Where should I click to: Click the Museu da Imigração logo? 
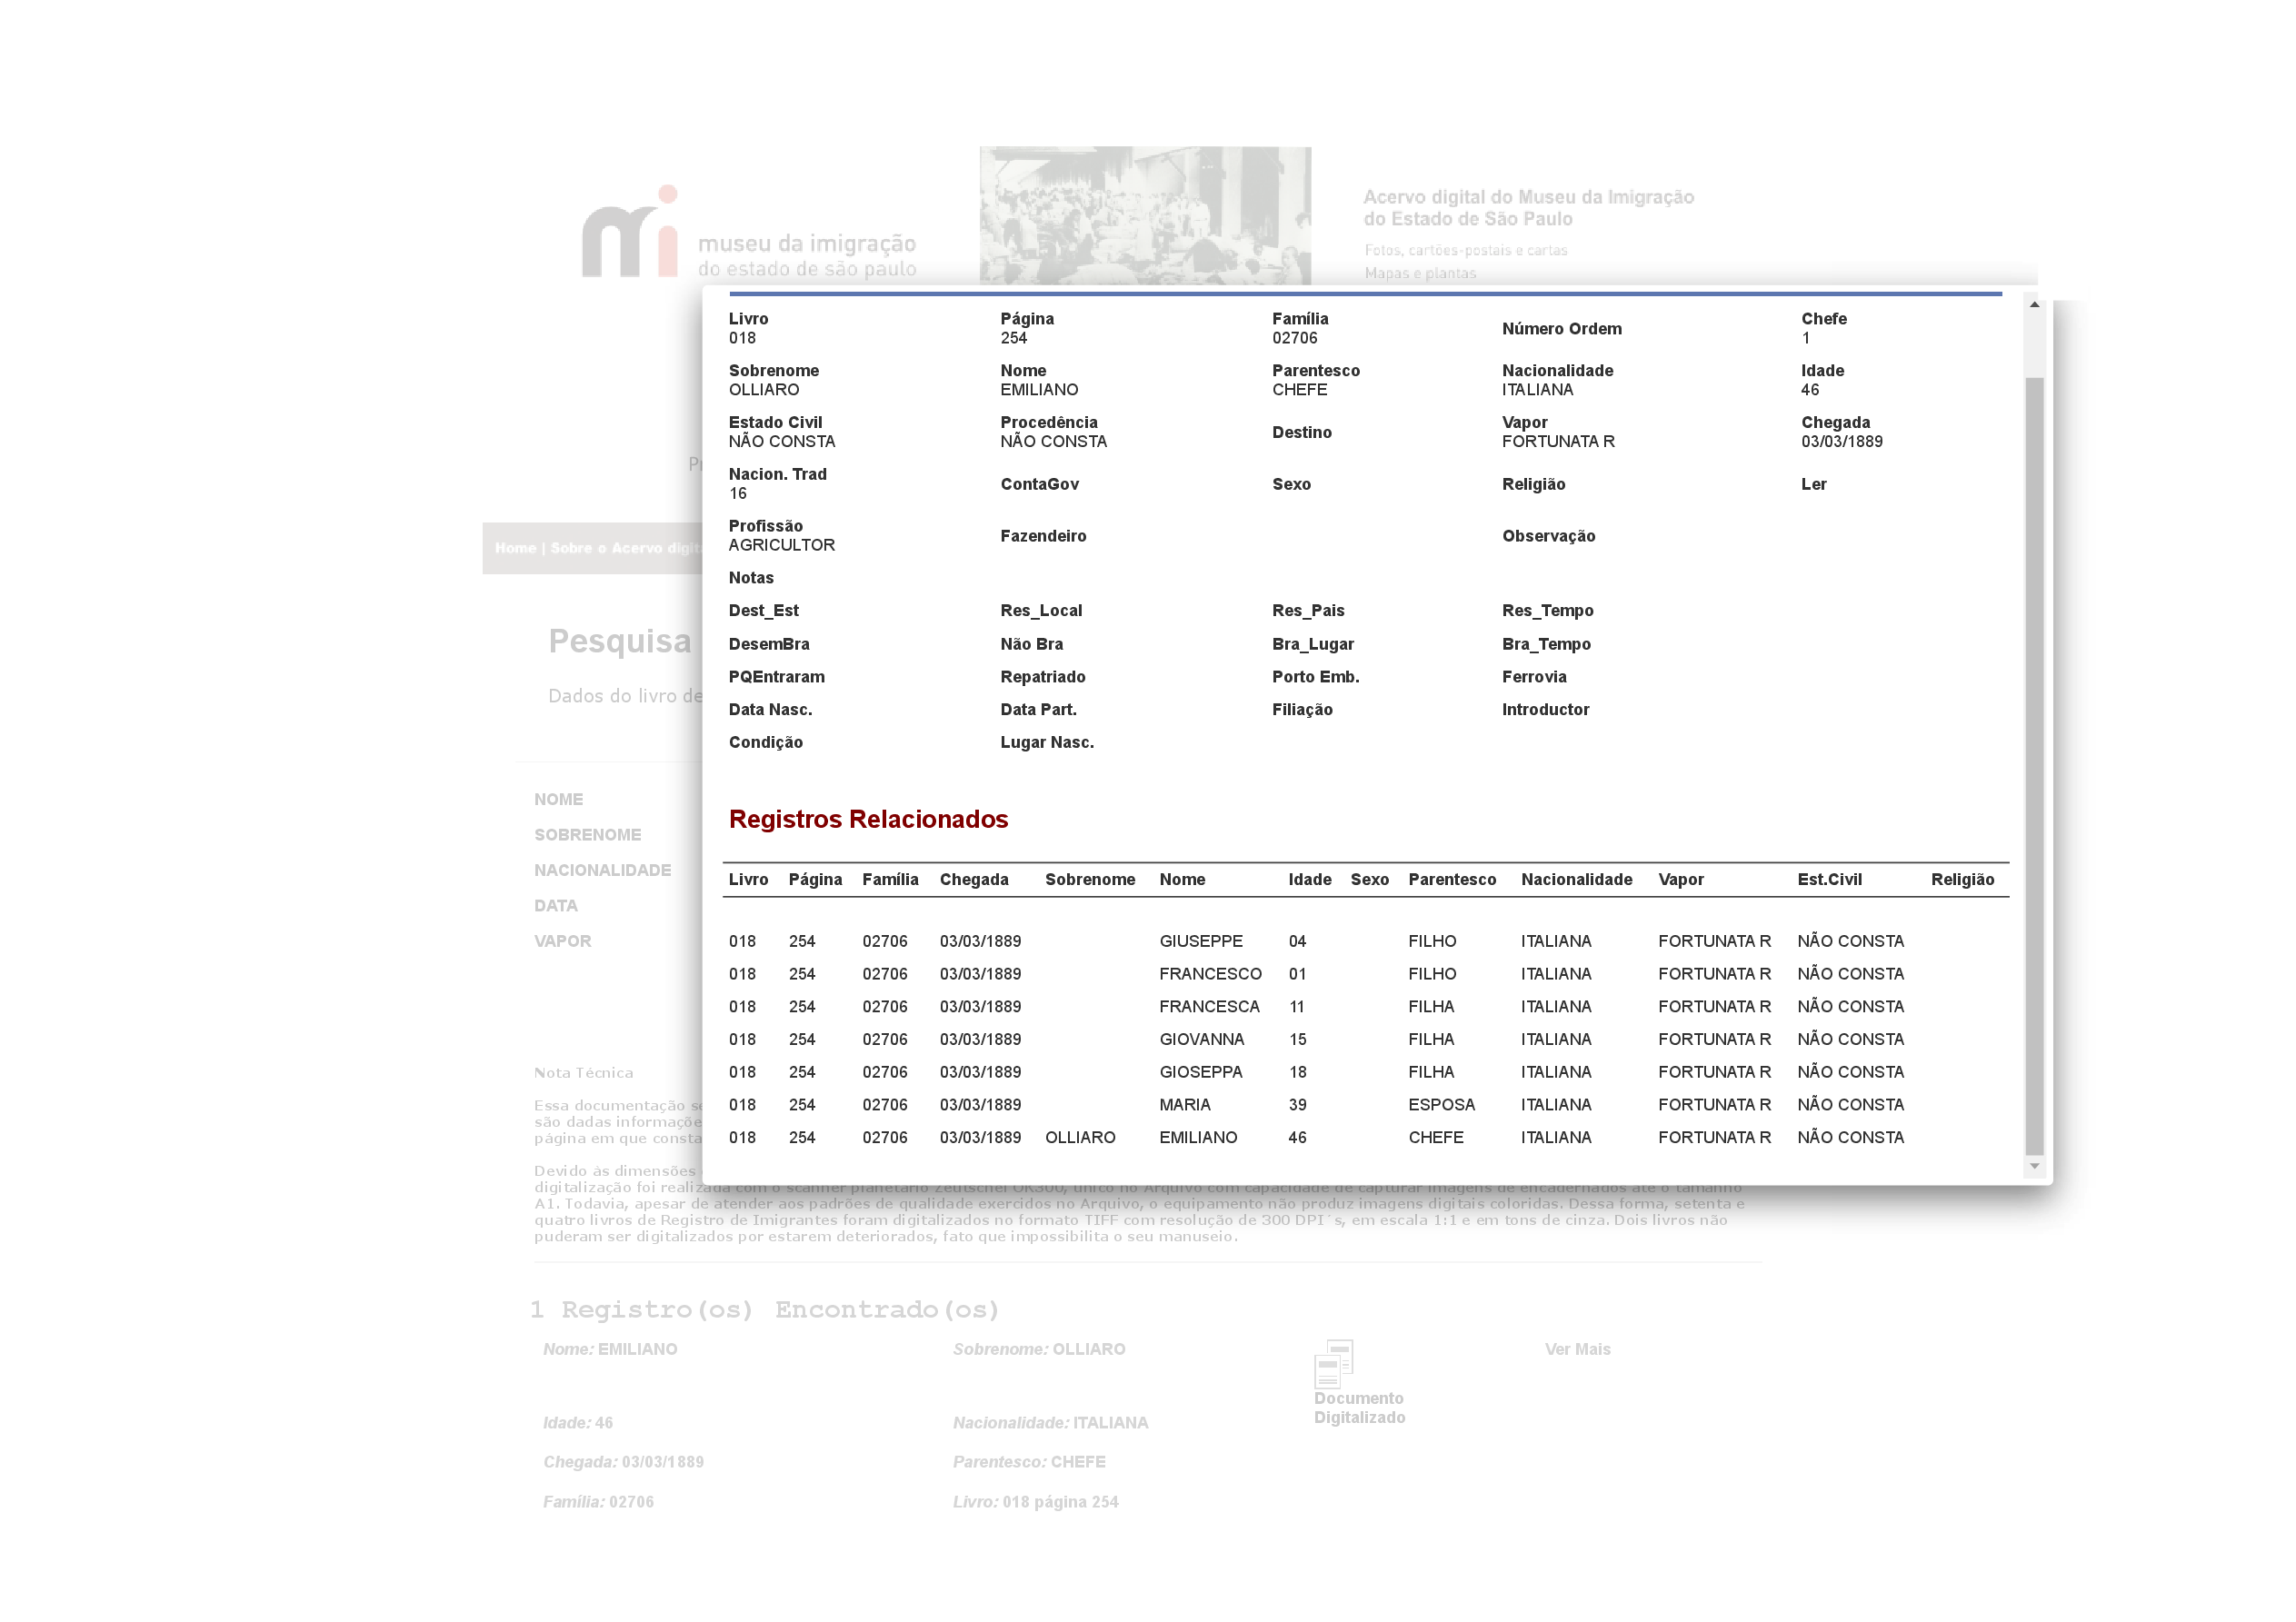point(749,232)
